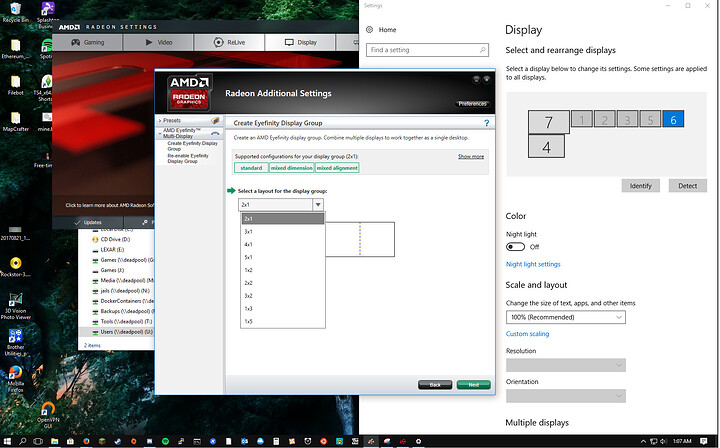This screenshot has width=720, height=448.
Task: Switch to Display tab in Radeon Settings
Action: 300,42
